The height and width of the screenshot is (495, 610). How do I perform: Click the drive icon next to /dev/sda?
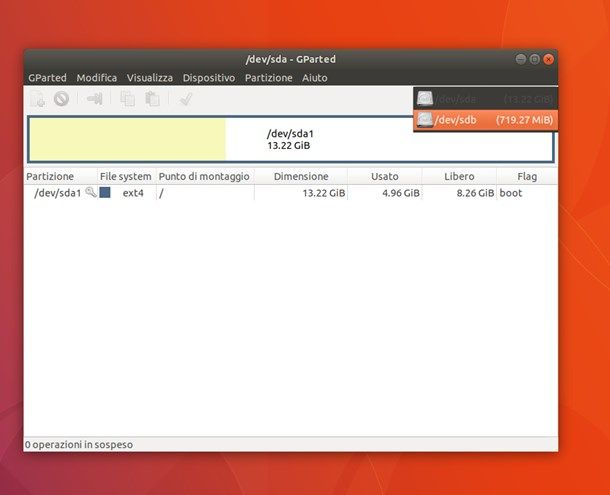[x=424, y=99]
